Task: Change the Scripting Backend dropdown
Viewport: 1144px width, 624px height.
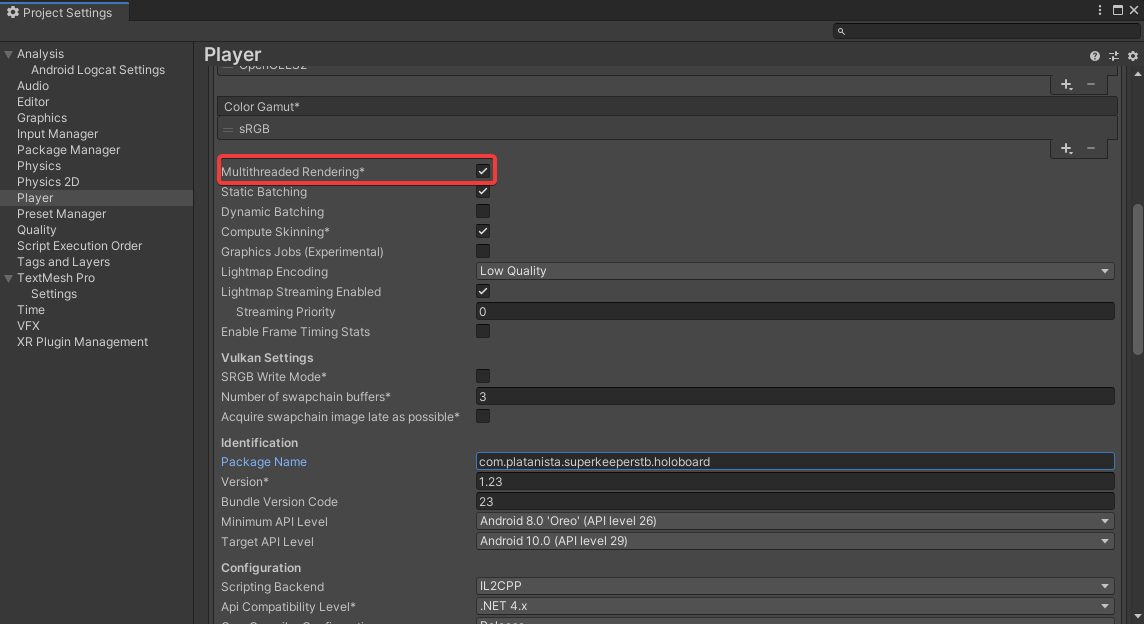Action: [795, 586]
